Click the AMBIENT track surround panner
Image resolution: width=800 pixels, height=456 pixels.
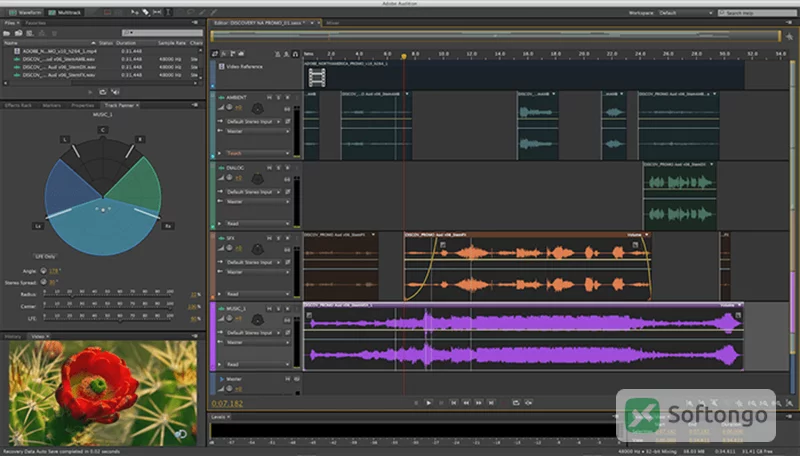click(x=258, y=108)
